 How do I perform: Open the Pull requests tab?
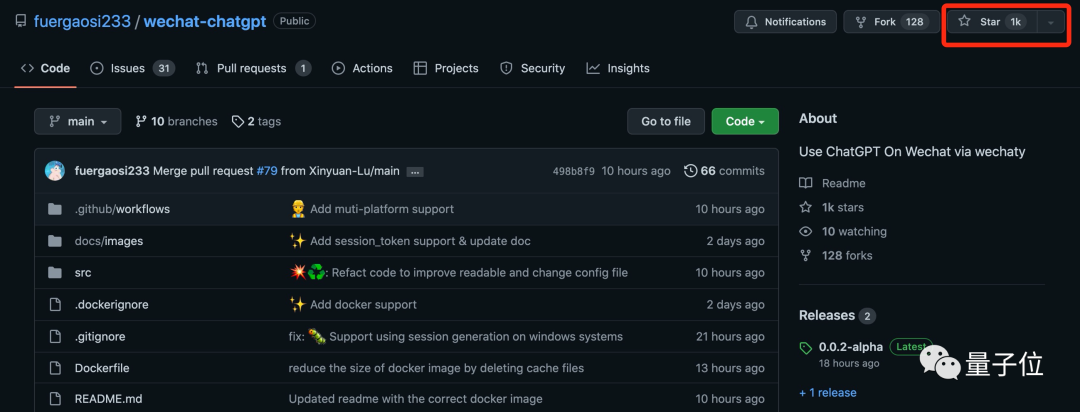coord(253,68)
